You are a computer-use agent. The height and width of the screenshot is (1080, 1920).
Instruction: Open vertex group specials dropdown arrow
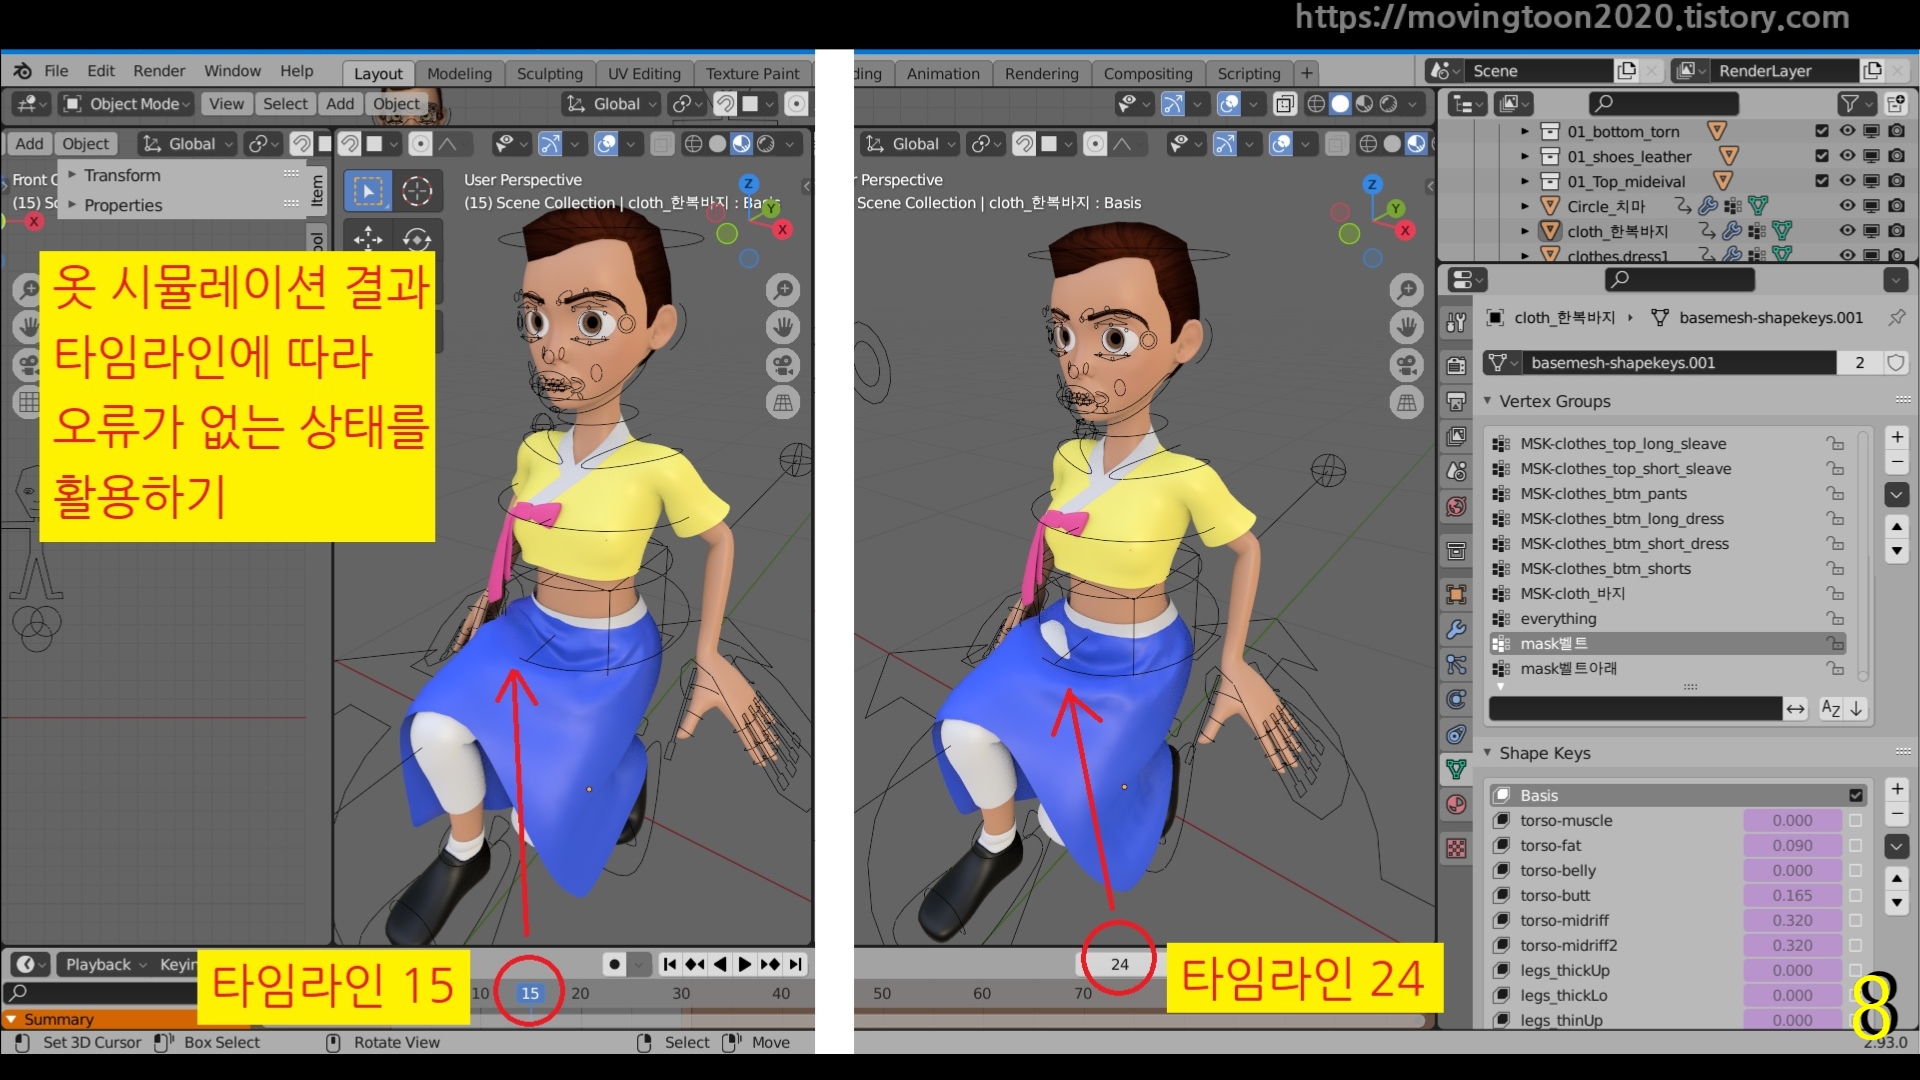tap(1897, 494)
